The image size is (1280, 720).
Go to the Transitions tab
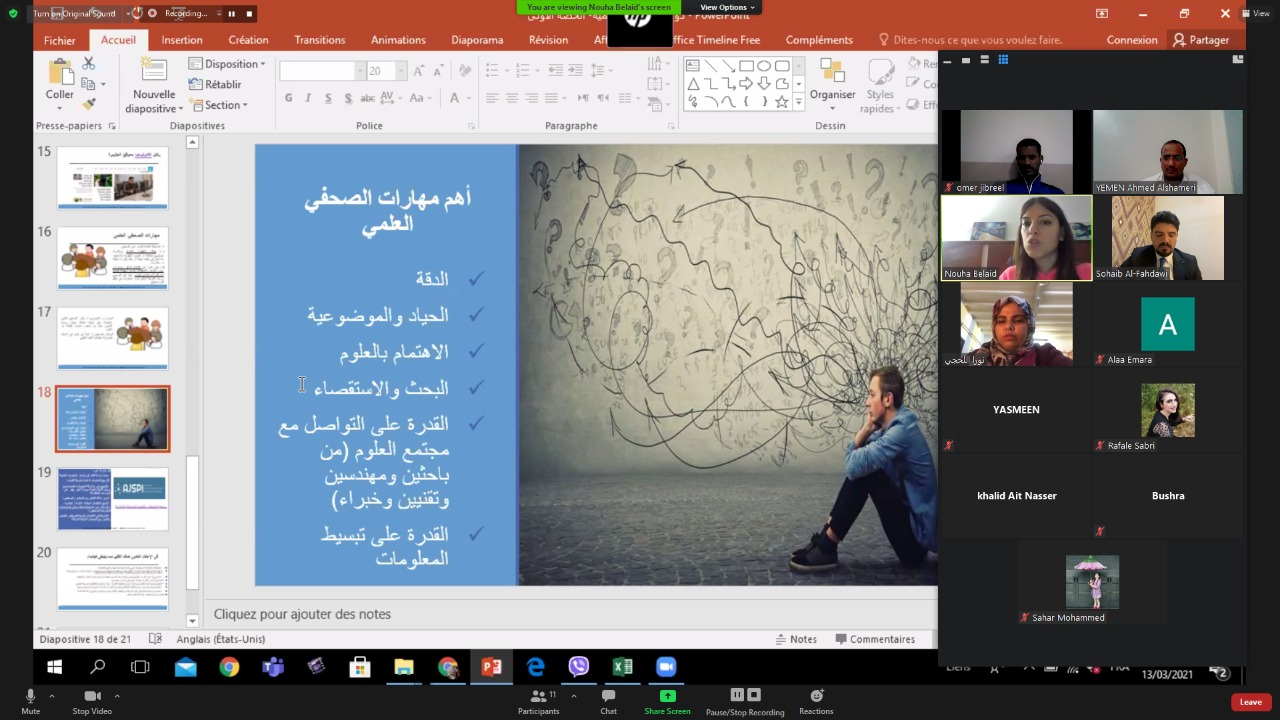(319, 40)
